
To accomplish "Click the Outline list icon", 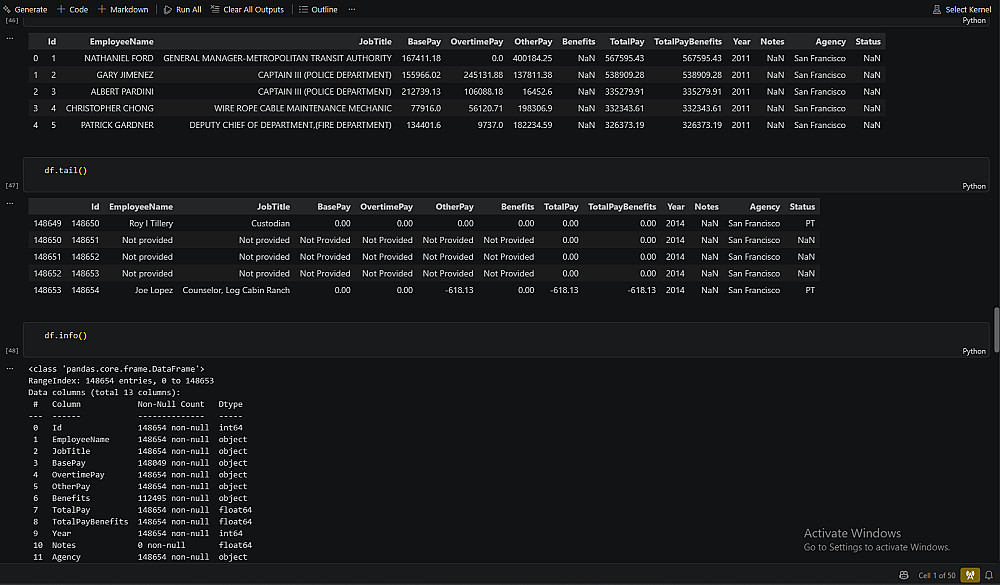I will pos(303,10).
